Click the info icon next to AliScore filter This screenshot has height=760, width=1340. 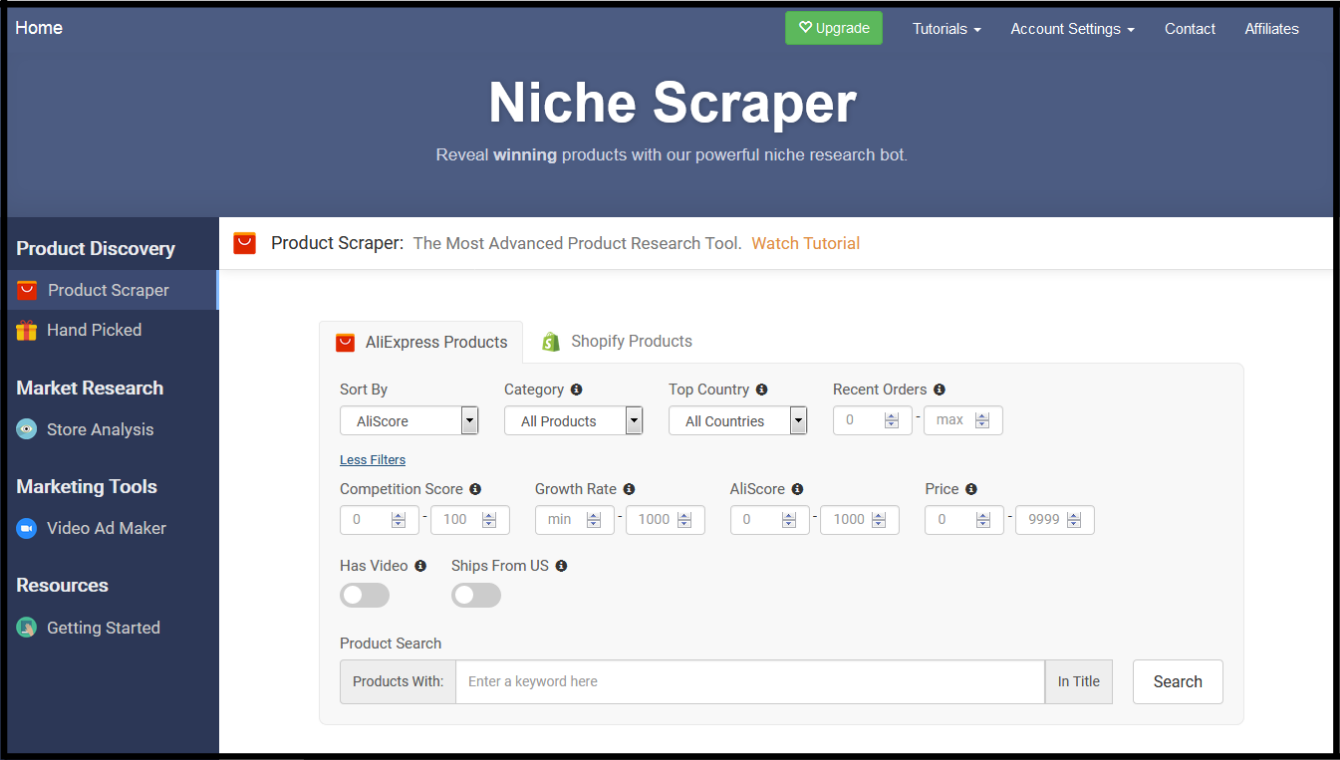click(x=797, y=489)
